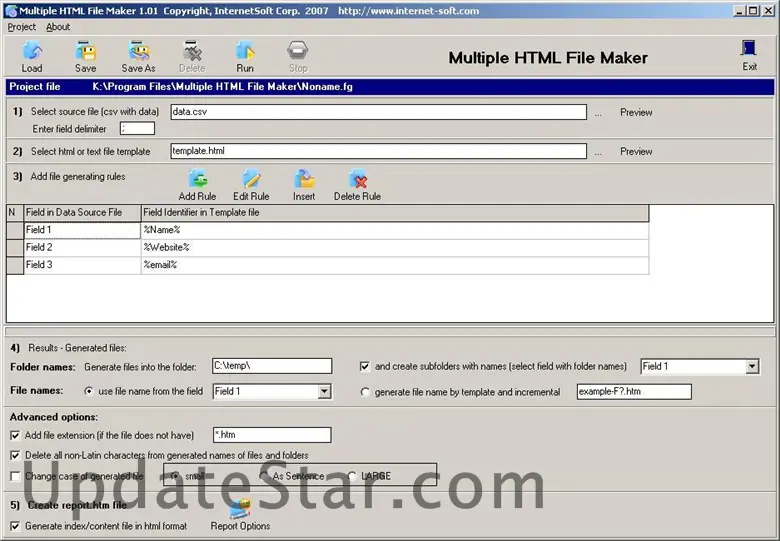Start generation with the Run icon
Image resolution: width=780 pixels, height=541 pixels.
245,51
